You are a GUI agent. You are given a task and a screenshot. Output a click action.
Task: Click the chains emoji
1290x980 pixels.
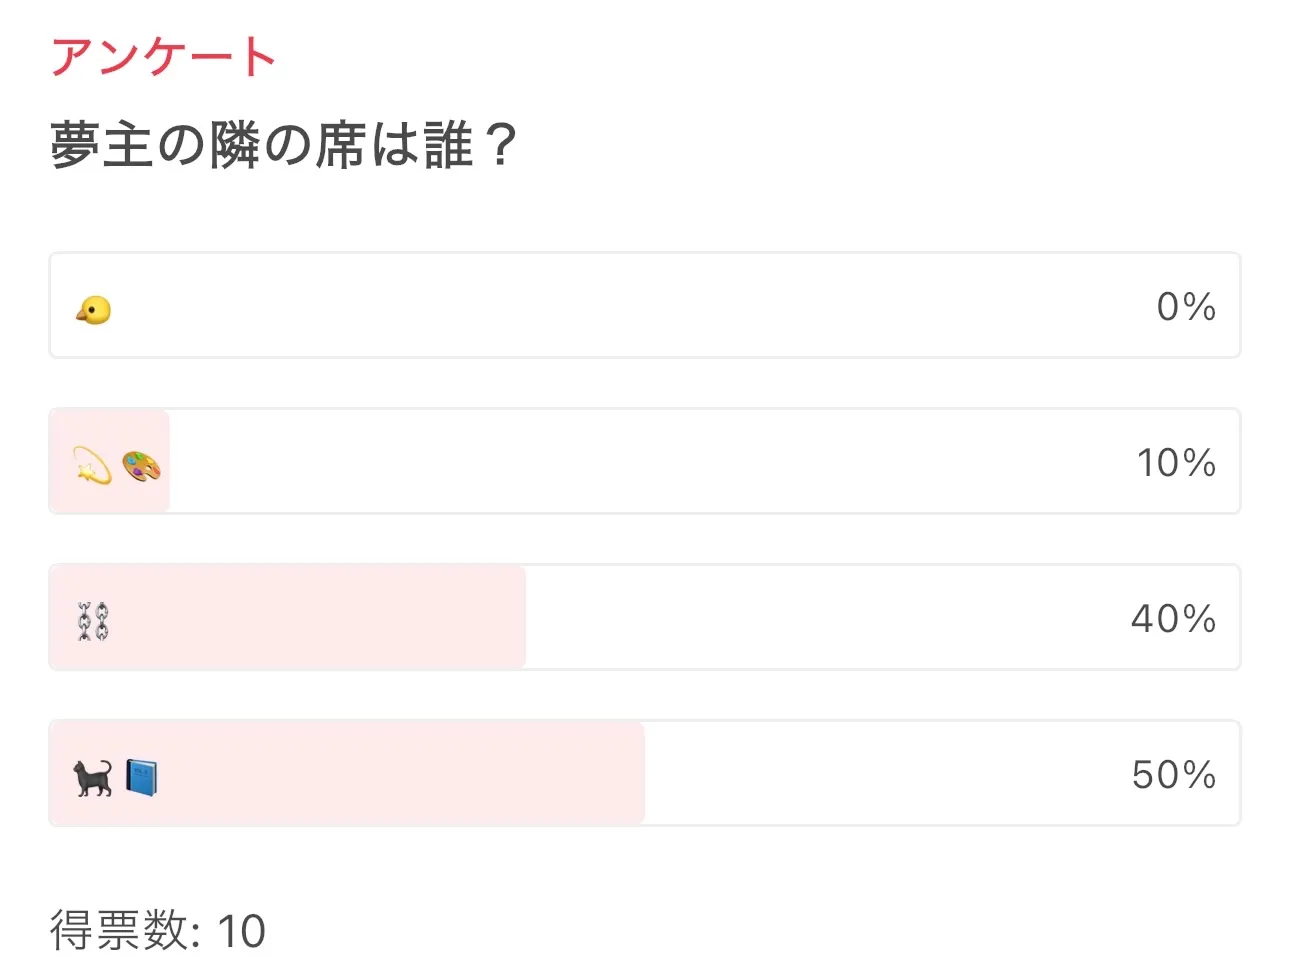[x=93, y=621]
